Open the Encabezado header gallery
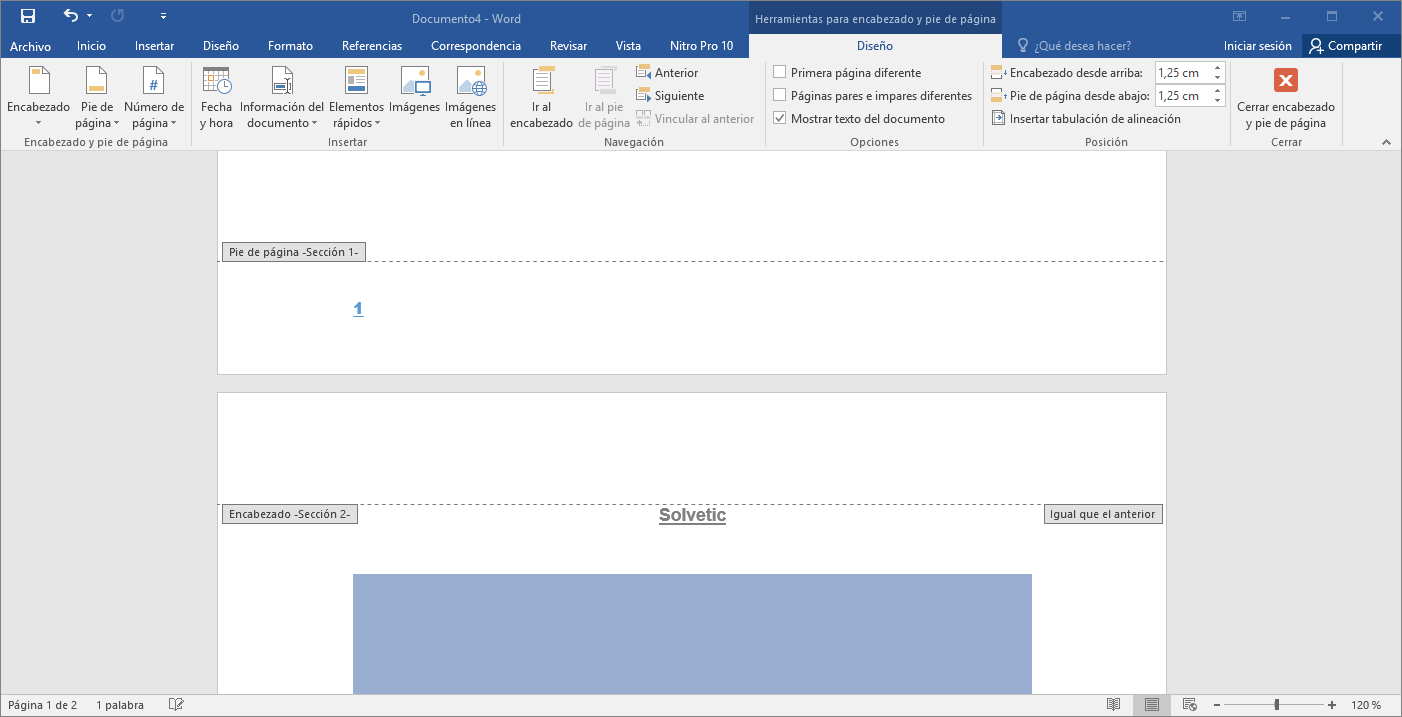Image resolution: width=1402 pixels, height=717 pixels. (38, 98)
